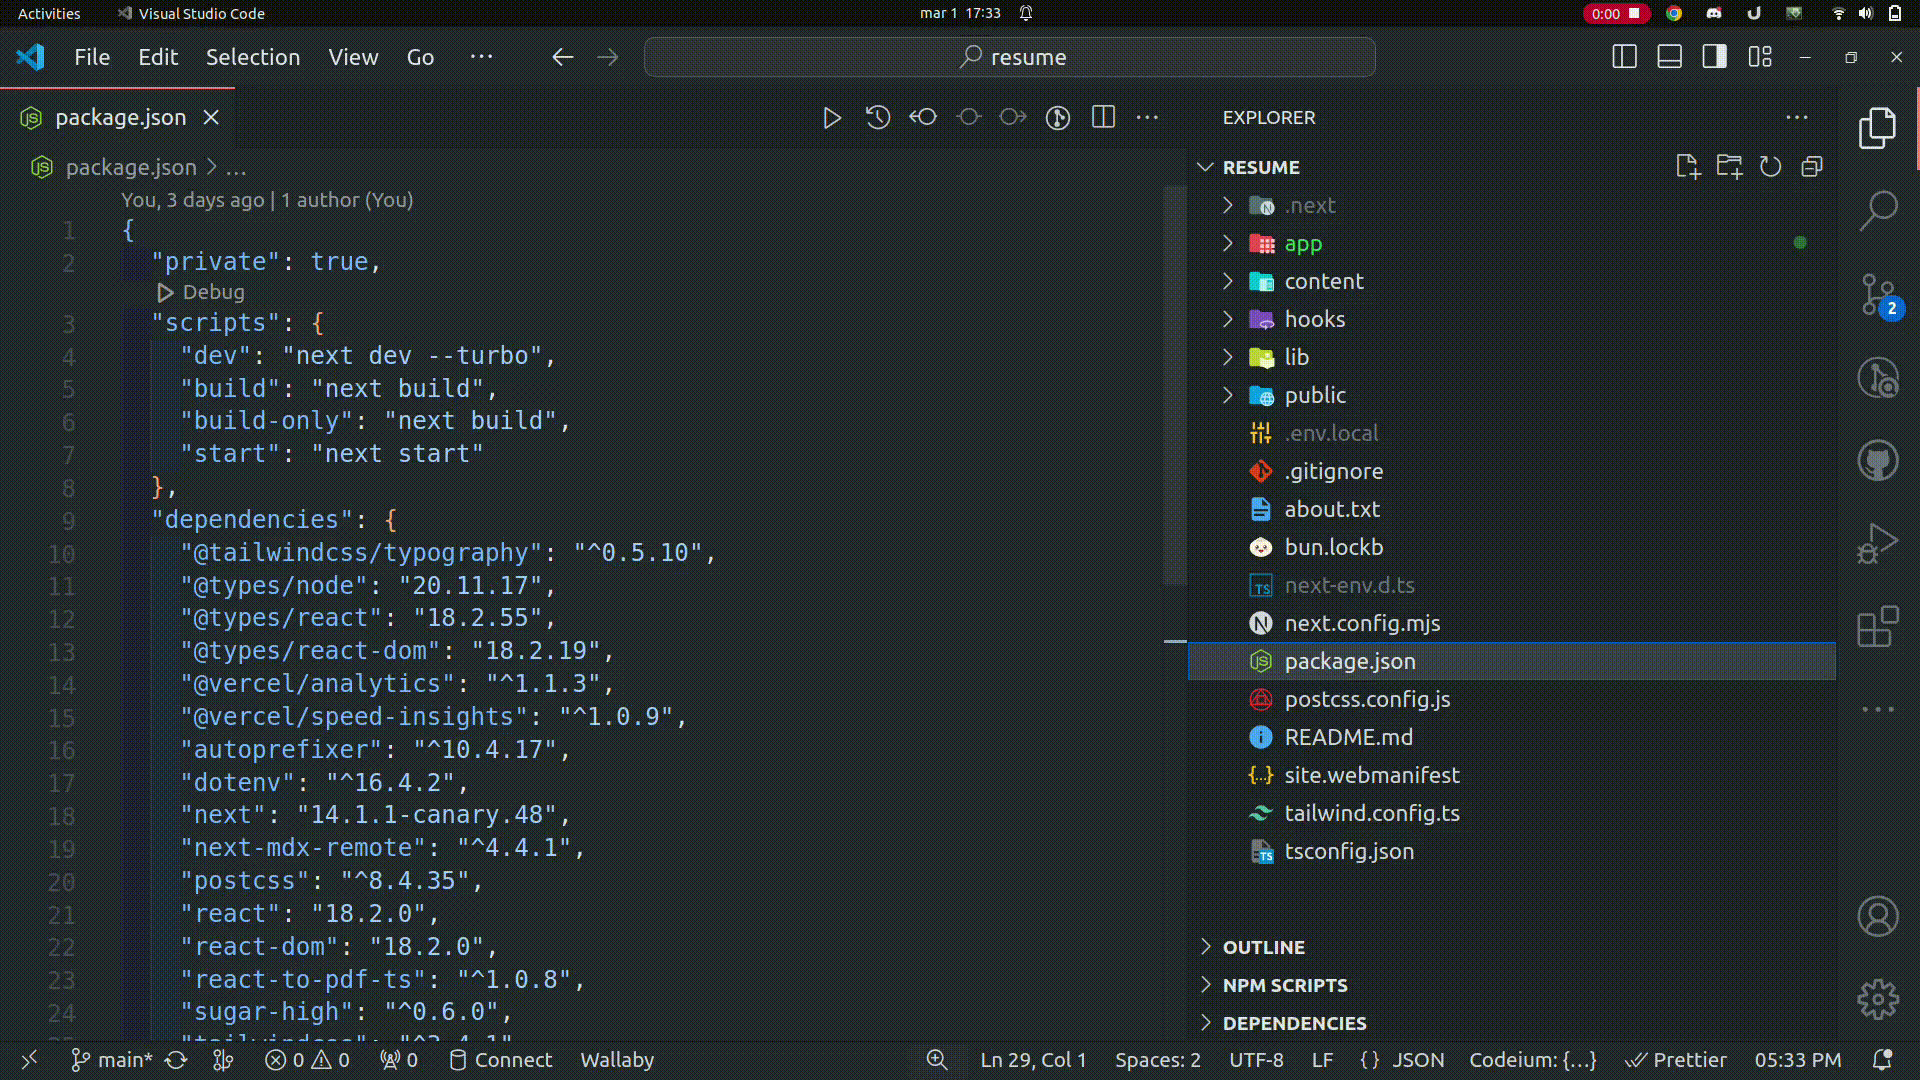Open the Selection menu
This screenshot has width=1920, height=1080.
[253, 57]
